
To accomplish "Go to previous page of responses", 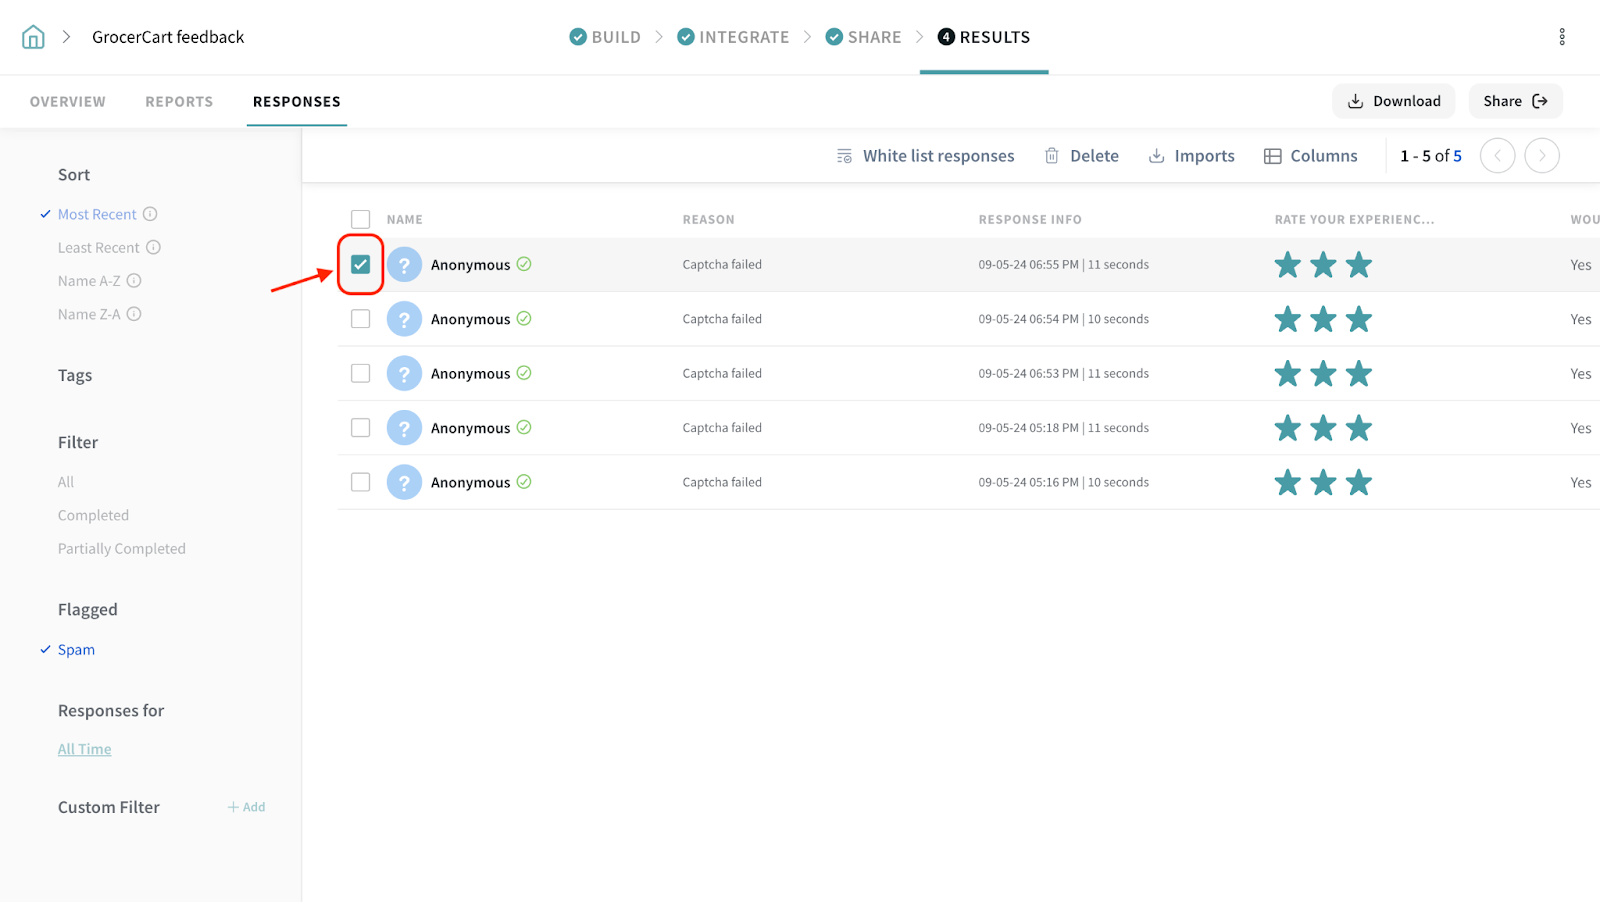I will tap(1497, 156).
